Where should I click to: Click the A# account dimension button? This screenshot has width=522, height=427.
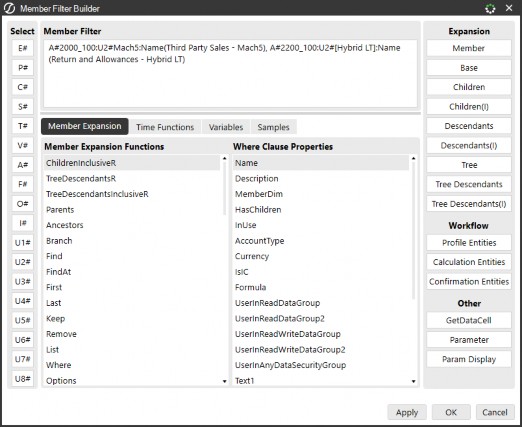tap(23, 165)
